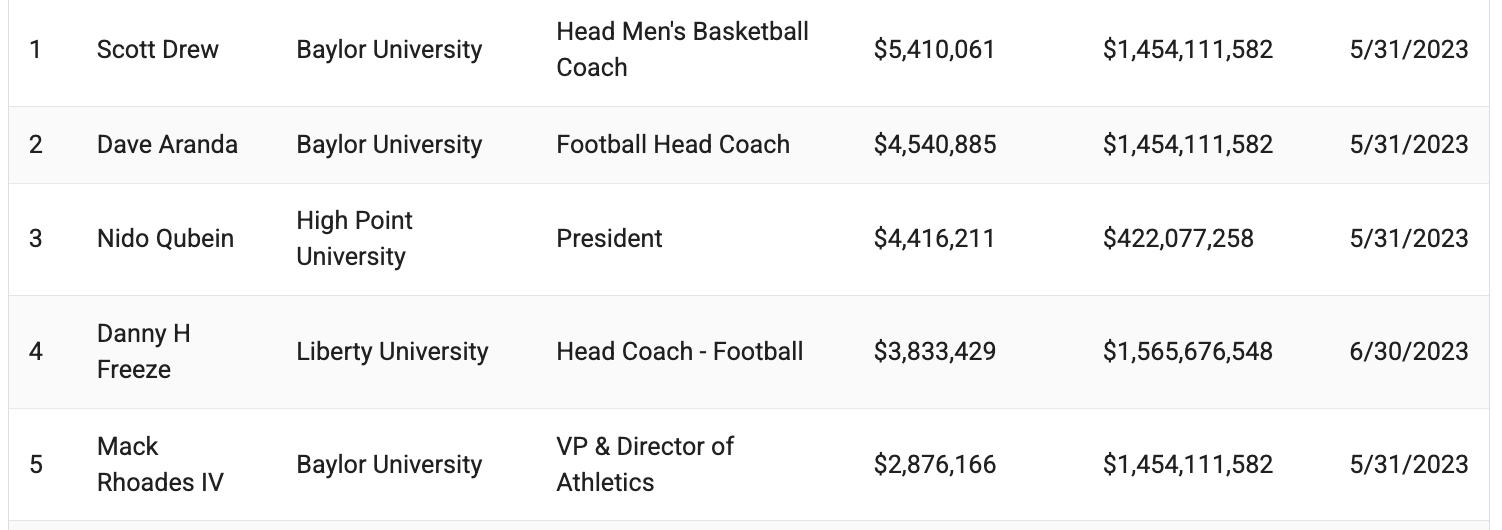
Task: Select the $1,565,676,548 value
Action: click(x=1188, y=352)
